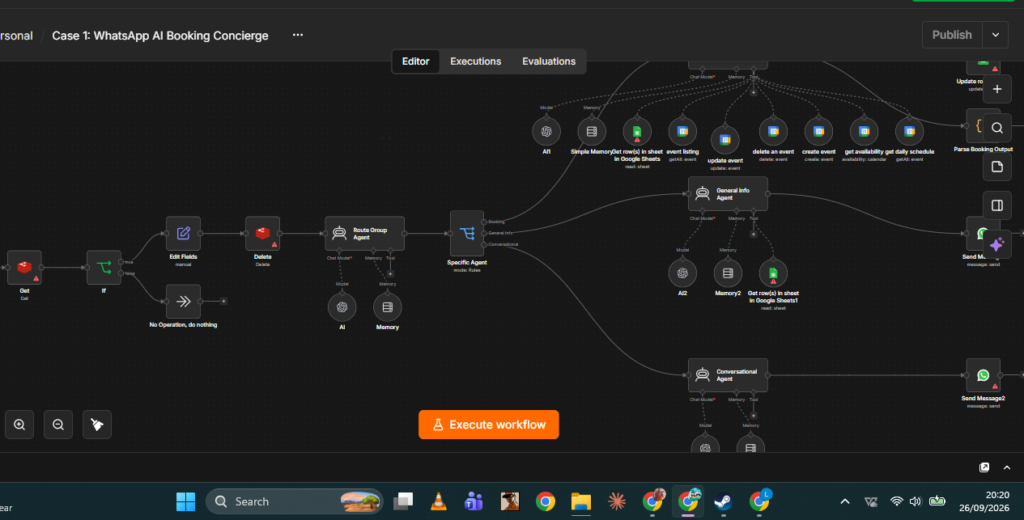
Task: Switch to the Evaluations tab
Action: 549,61
